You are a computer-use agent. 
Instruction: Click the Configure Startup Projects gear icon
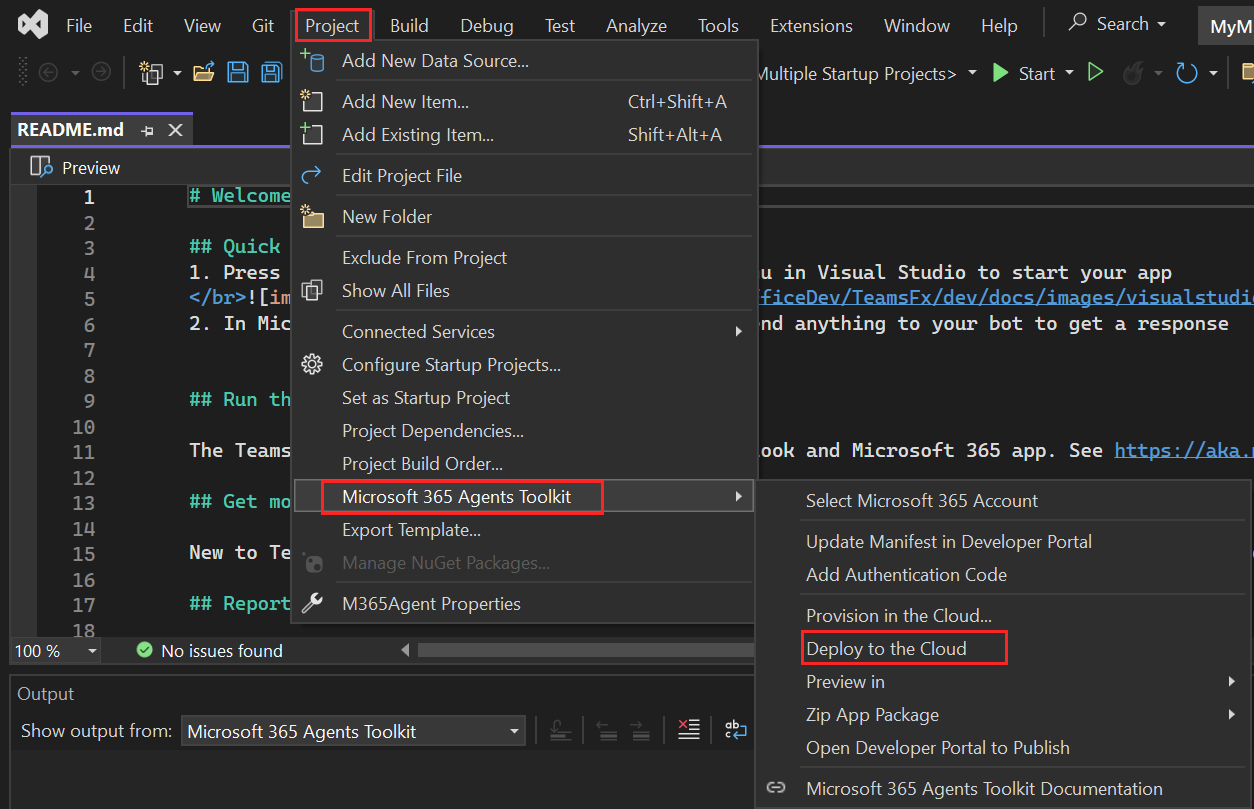click(x=312, y=364)
